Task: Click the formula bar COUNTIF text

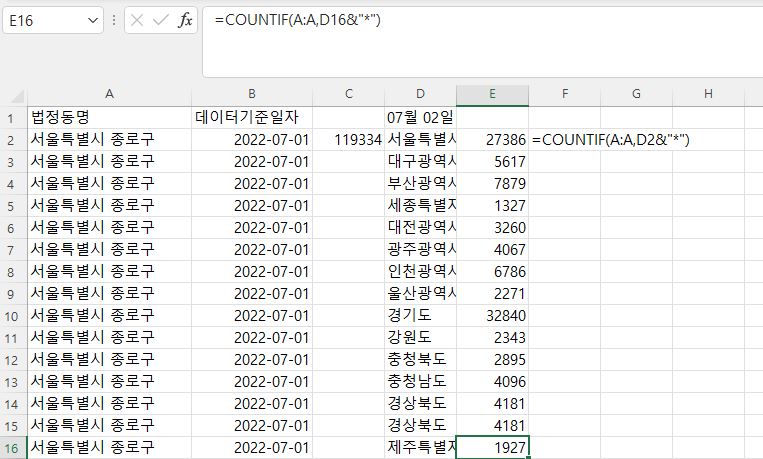Action: (x=298, y=20)
